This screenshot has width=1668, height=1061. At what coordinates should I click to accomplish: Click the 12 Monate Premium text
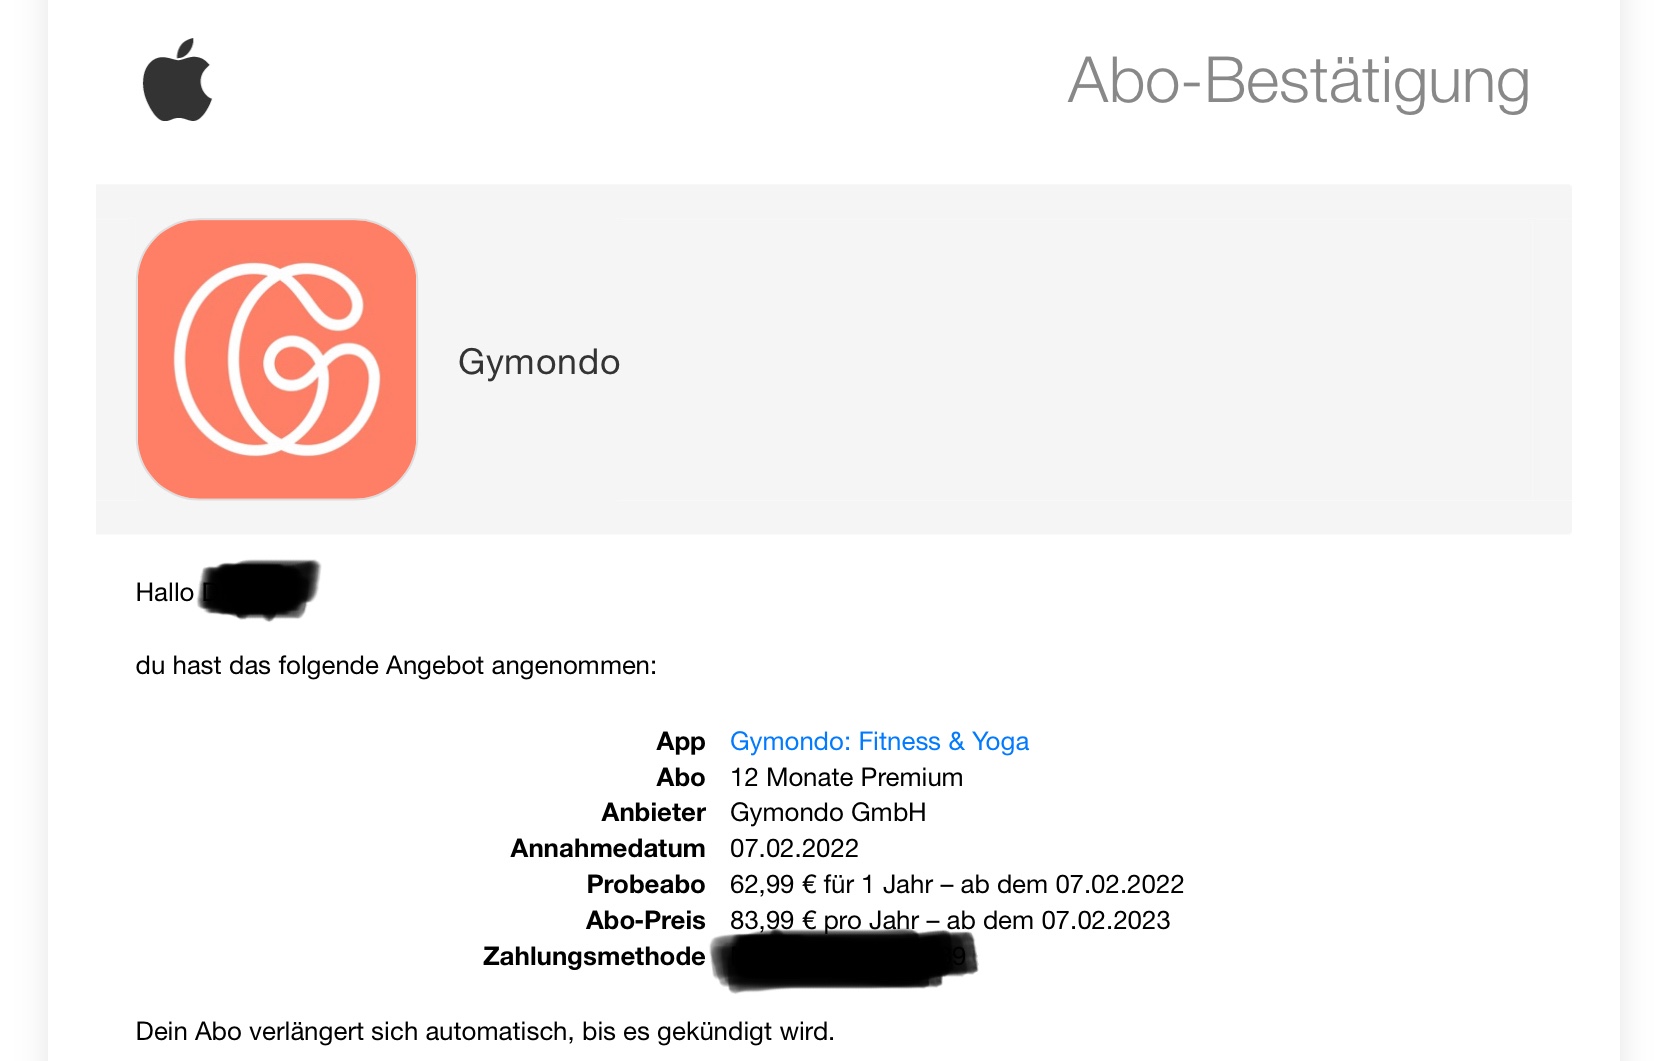click(x=846, y=777)
